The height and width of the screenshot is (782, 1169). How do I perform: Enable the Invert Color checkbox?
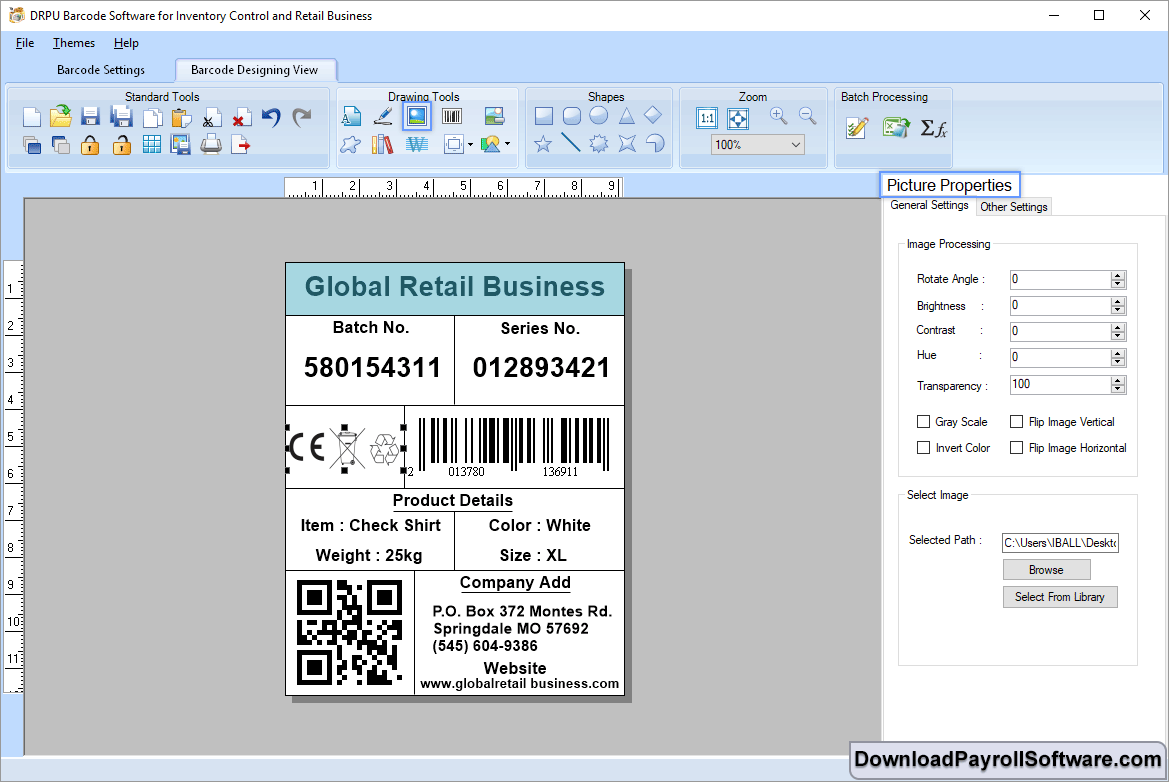(x=923, y=448)
